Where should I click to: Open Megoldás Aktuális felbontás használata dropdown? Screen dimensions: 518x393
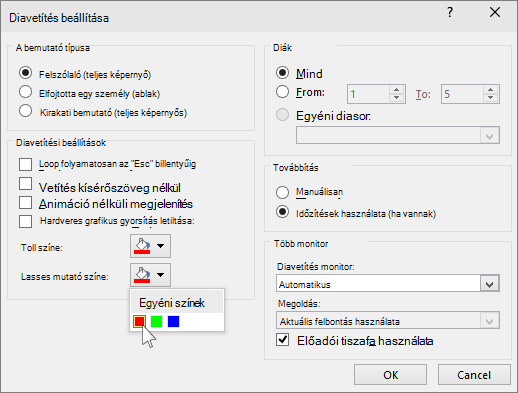click(x=489, y=321)
